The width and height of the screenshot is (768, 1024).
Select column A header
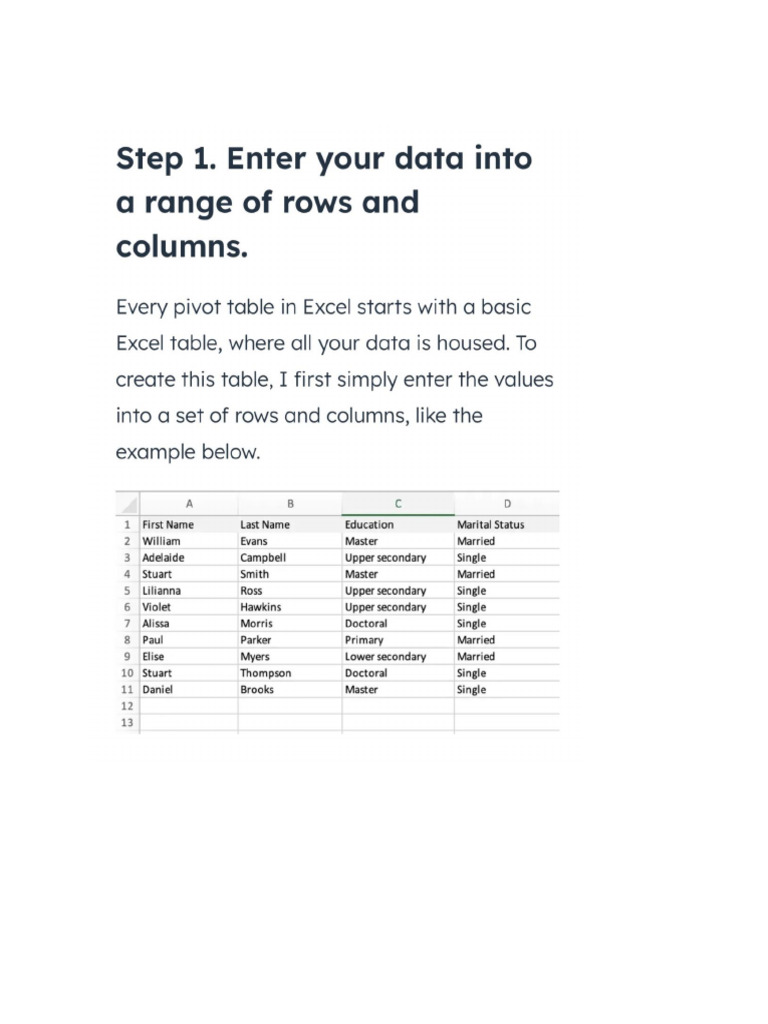click(x=189, y=504)
